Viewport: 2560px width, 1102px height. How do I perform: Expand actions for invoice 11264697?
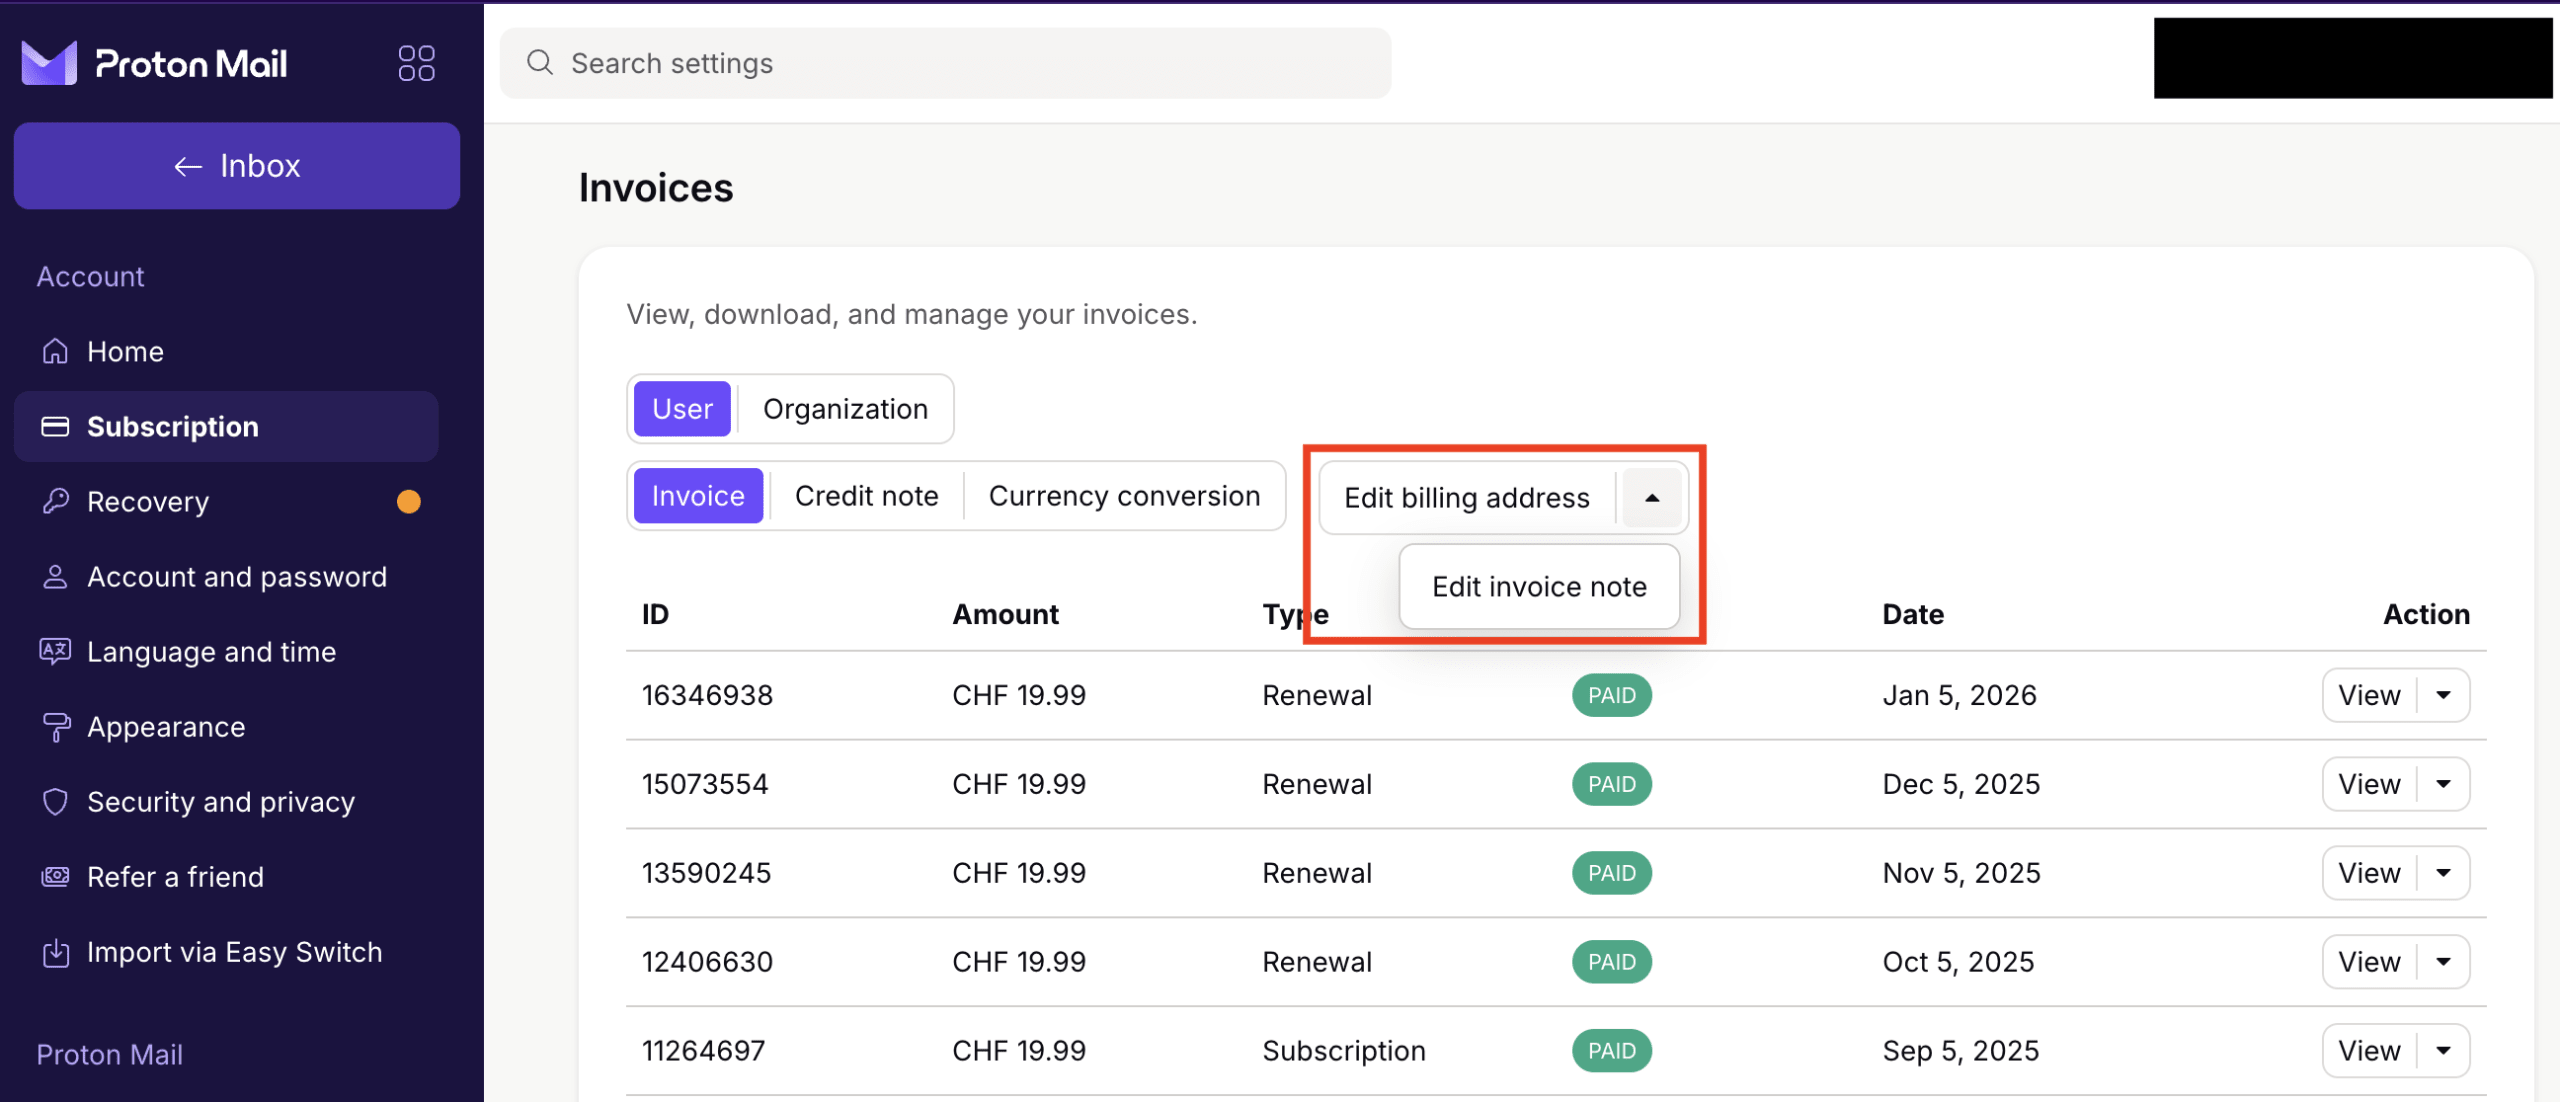pos(2442,1050)
